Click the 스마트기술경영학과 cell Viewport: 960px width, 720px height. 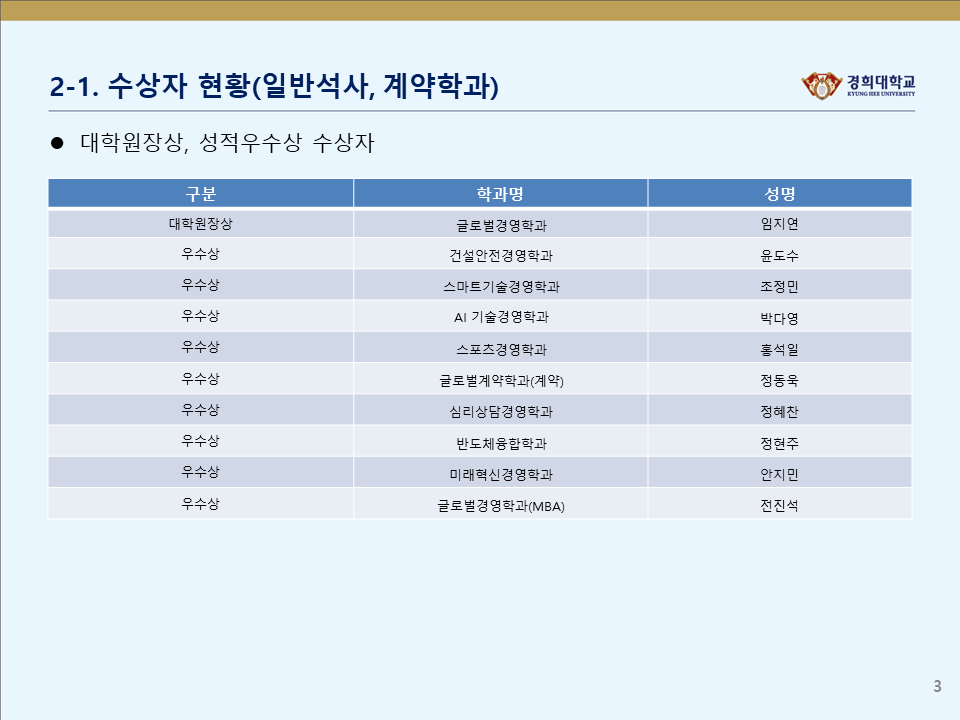pyautogui.click(x=500, y=287)
